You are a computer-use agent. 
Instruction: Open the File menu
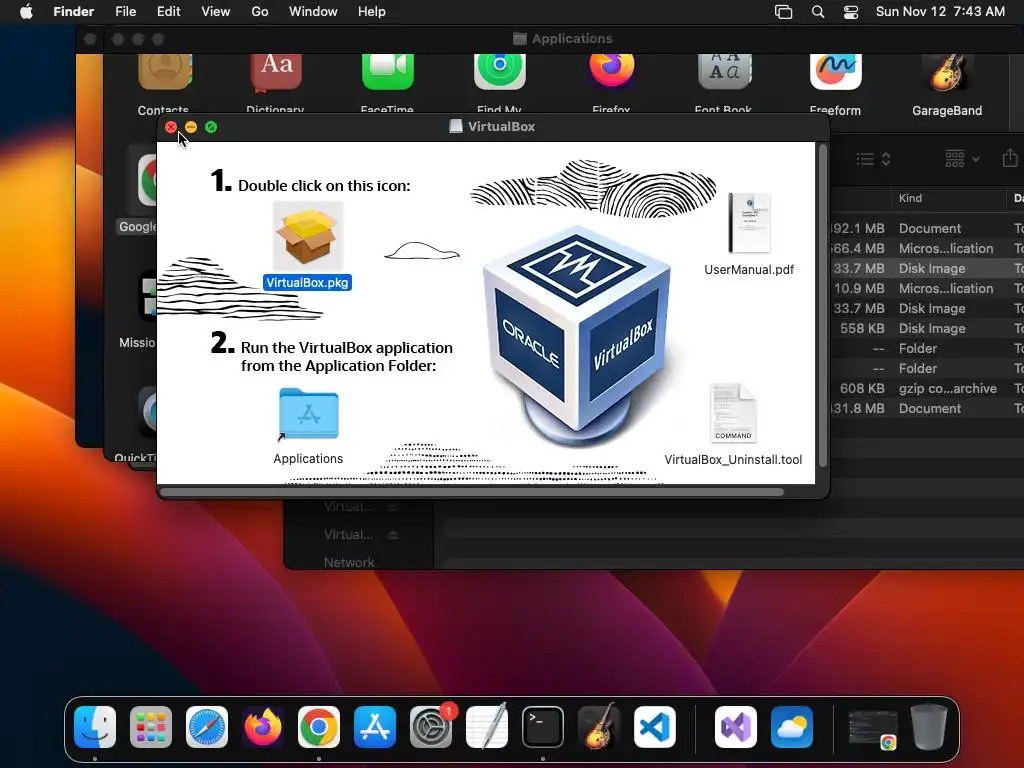(125, 12)
